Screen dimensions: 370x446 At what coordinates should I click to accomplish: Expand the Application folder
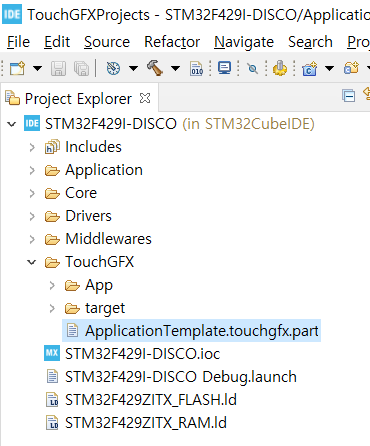pyautogui.click(x=32, y=170)
